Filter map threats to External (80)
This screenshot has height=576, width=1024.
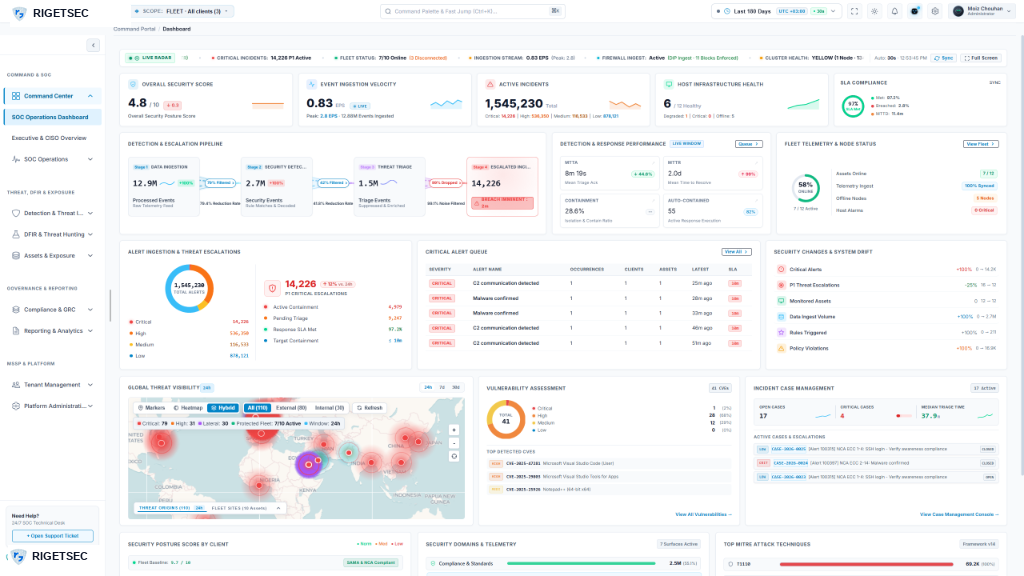tap(291, 408)
